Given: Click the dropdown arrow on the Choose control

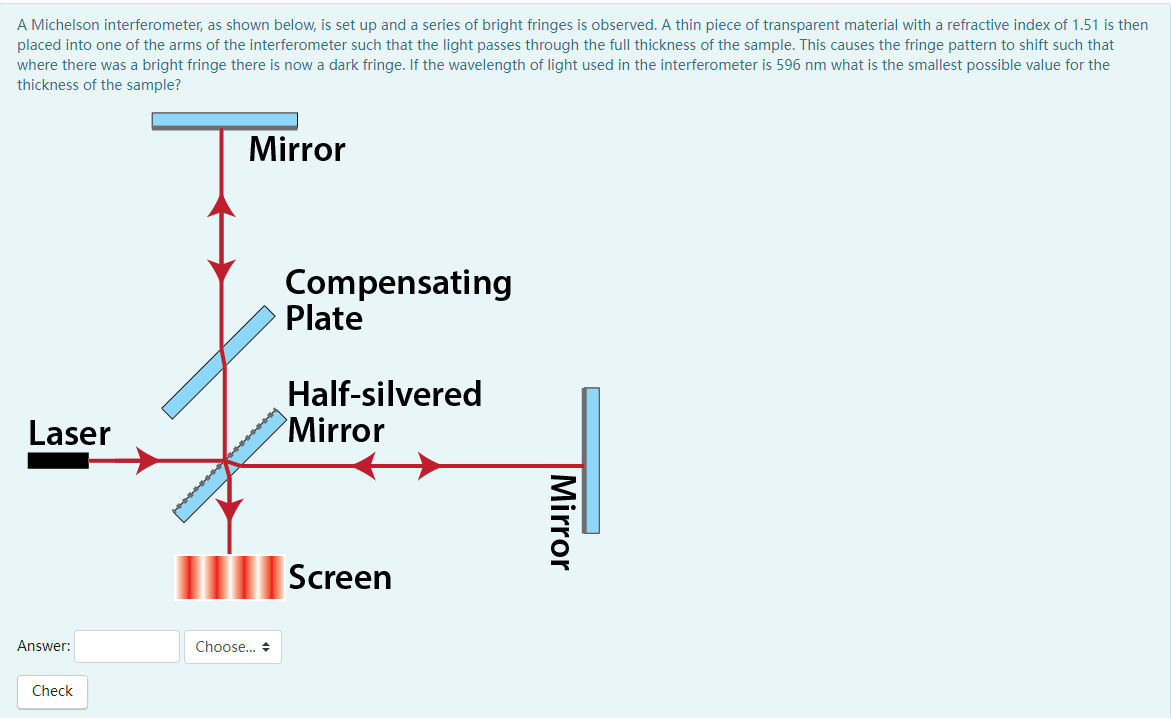Looking at the screenshot, I should tap(266, 646).
